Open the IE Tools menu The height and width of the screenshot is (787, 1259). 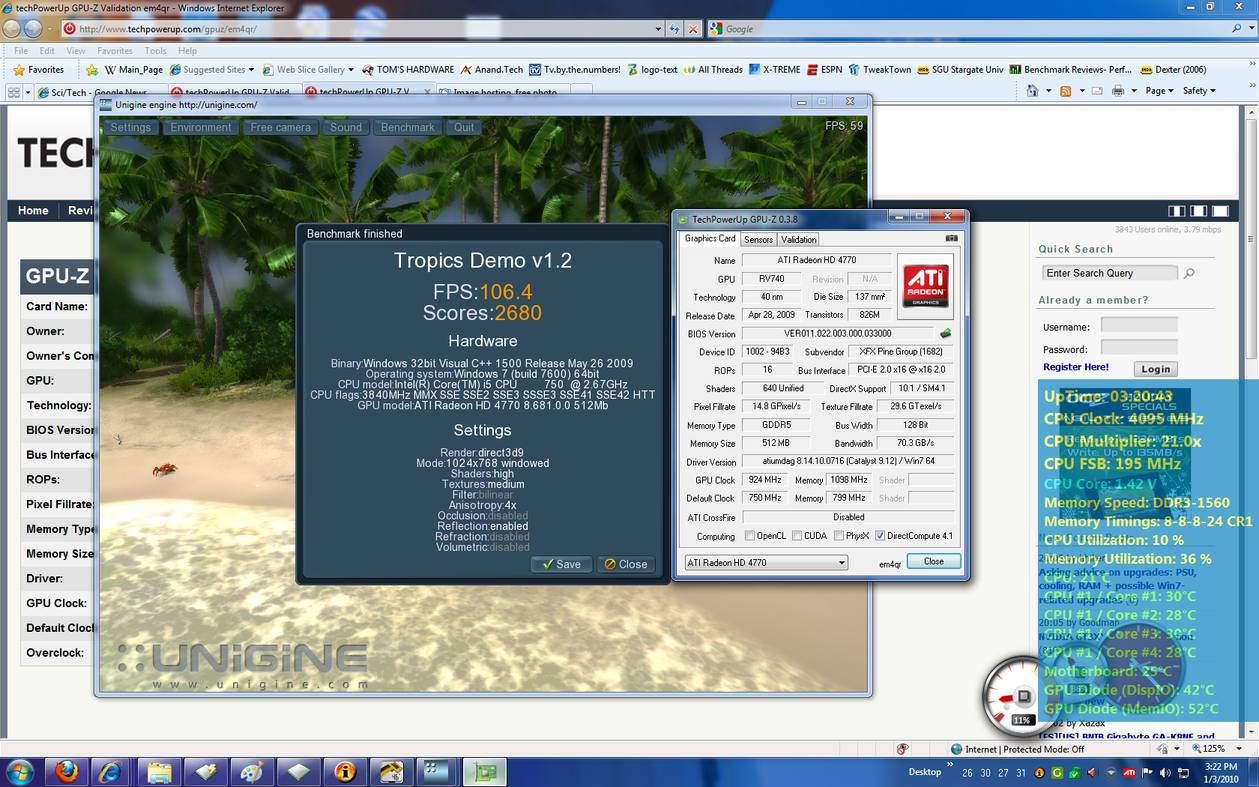155,51
